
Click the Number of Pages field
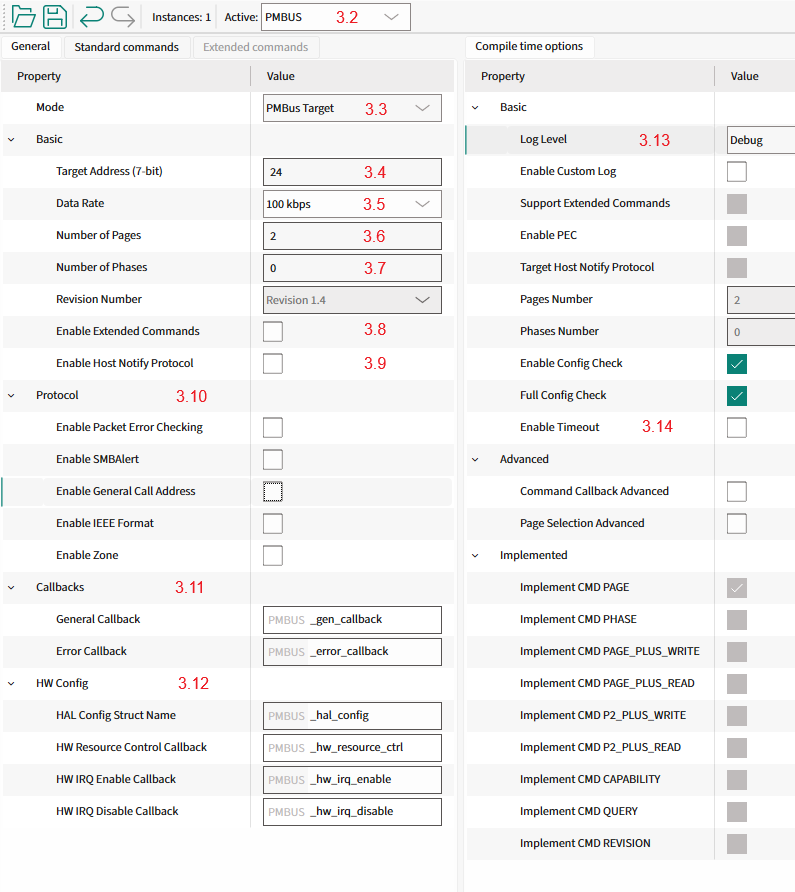point(352,236)
